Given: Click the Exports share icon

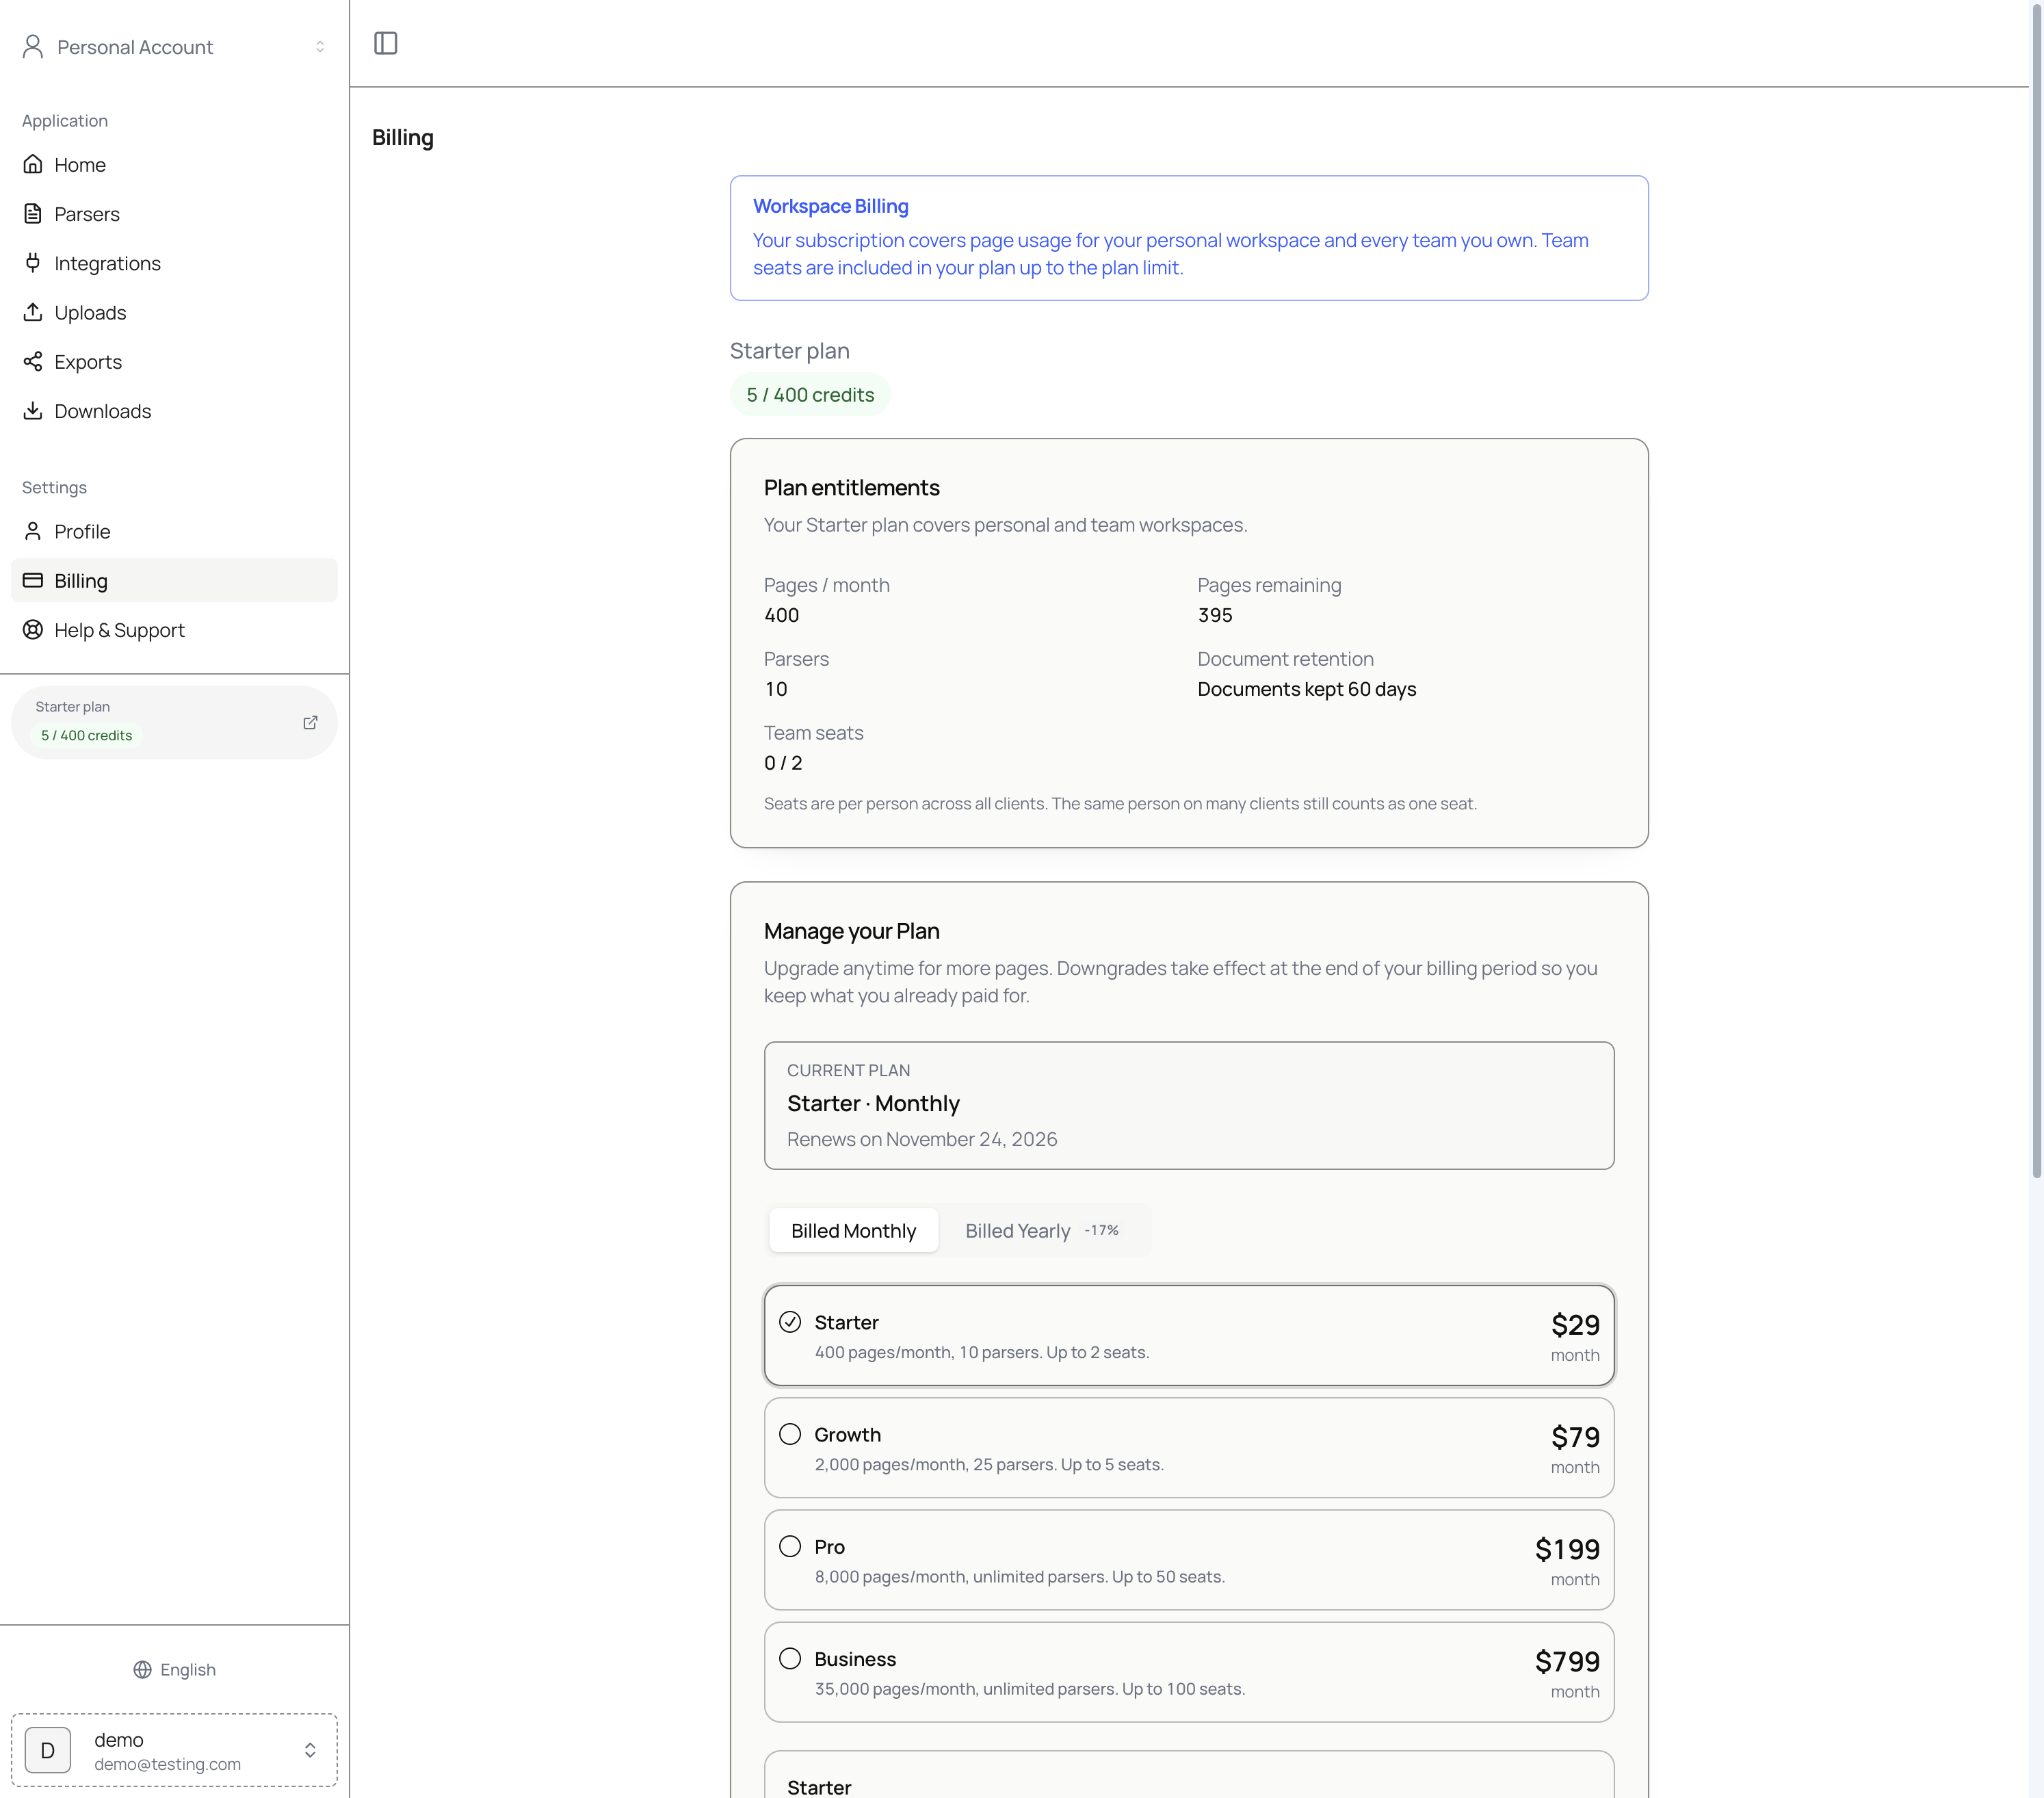Looking at the screenshot, I should (x=33, y=361).
